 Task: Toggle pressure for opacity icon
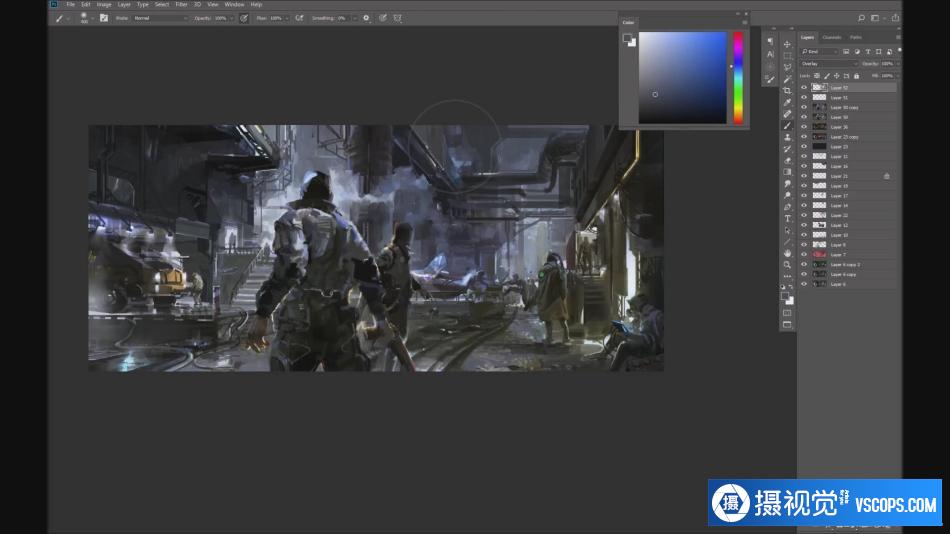pos(244,18)
